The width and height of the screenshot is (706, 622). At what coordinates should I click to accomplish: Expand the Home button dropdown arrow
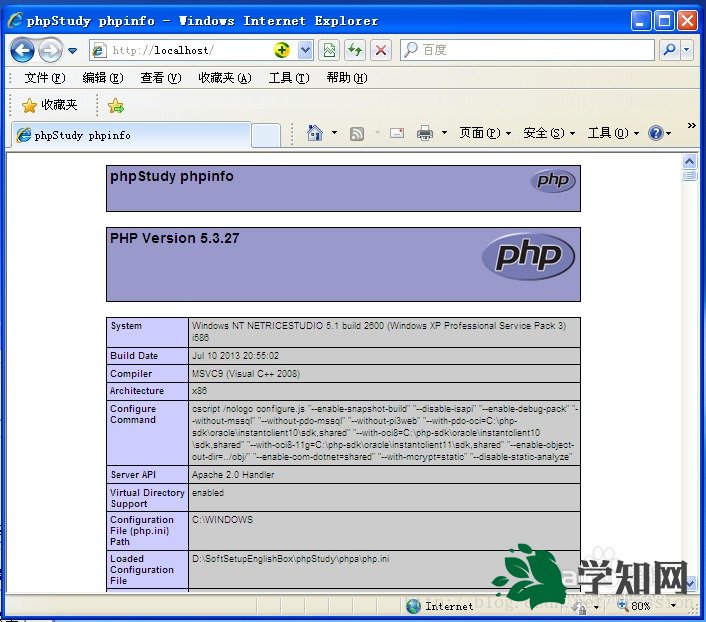(334, 133)
